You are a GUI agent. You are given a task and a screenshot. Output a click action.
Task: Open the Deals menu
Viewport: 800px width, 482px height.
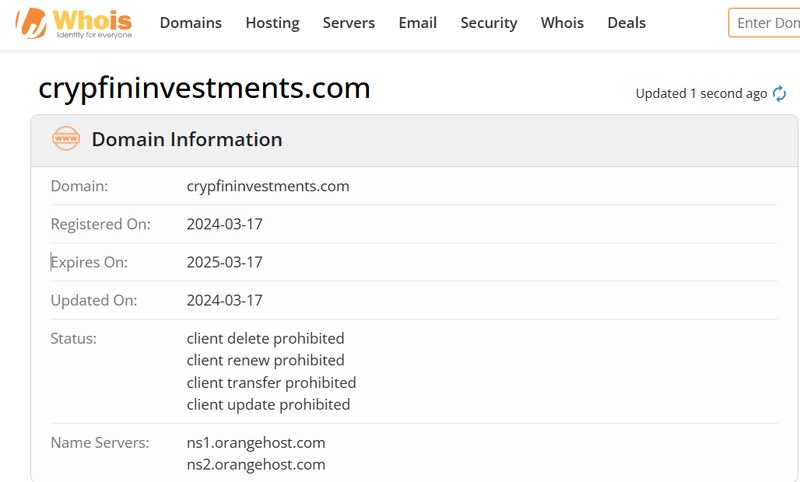click(627, 23)
